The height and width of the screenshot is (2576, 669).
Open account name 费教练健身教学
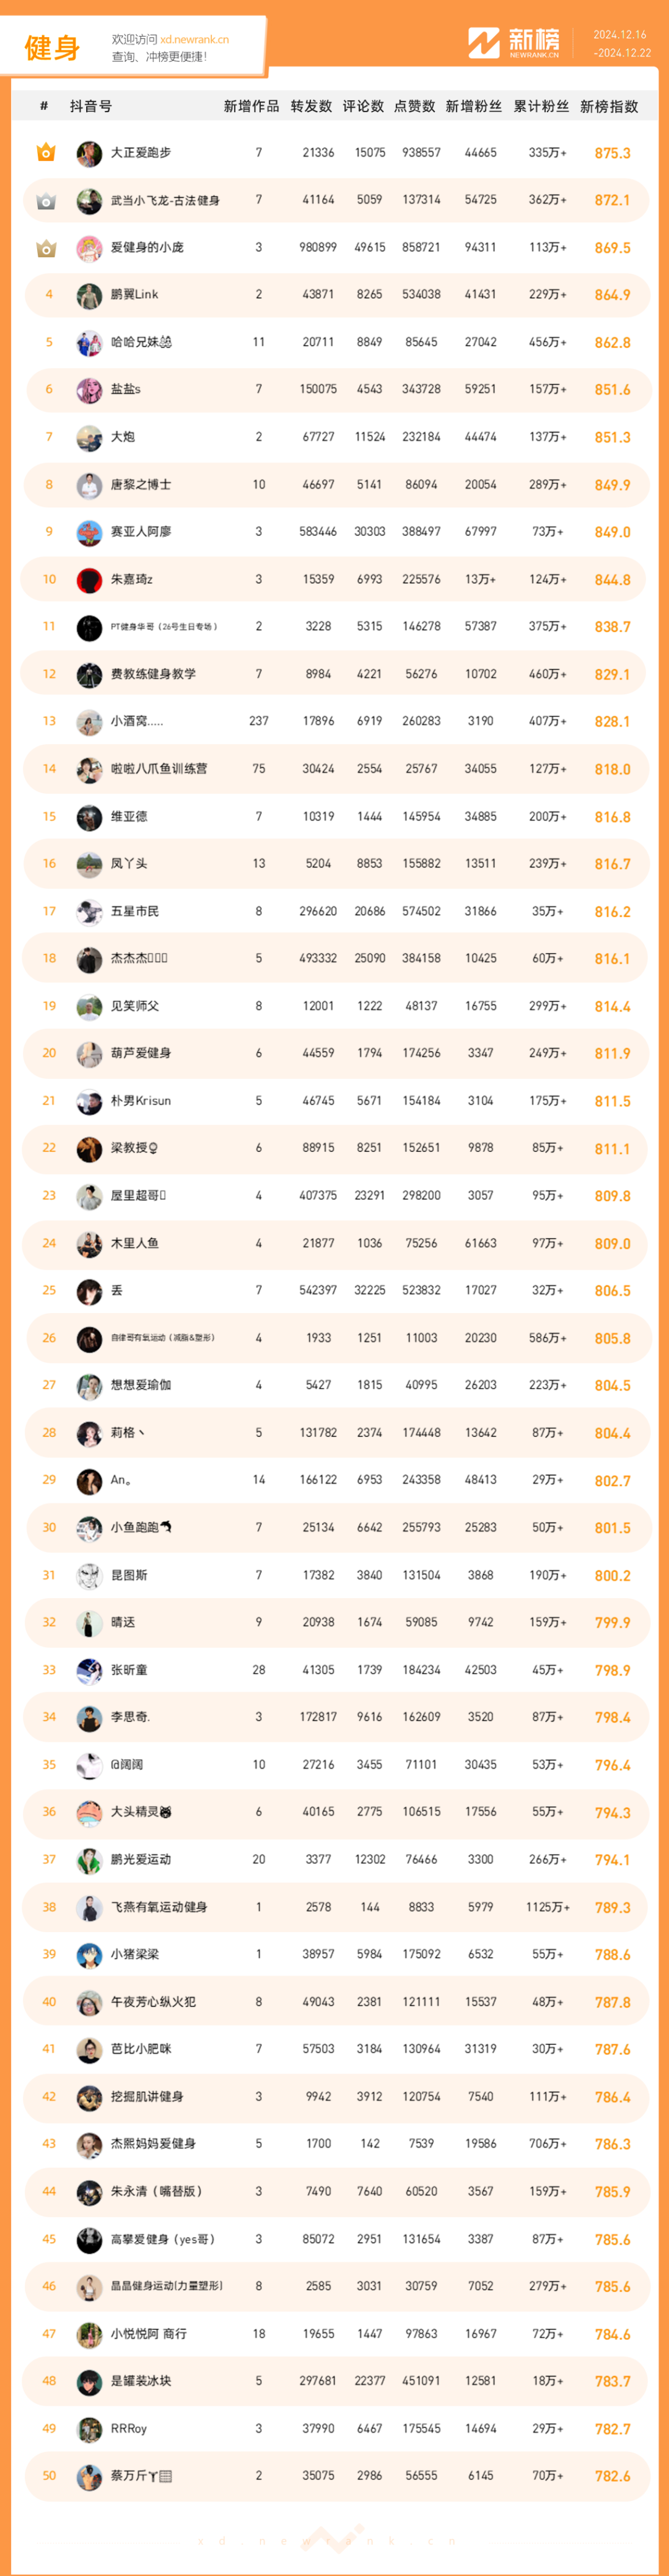pos(153,674)
